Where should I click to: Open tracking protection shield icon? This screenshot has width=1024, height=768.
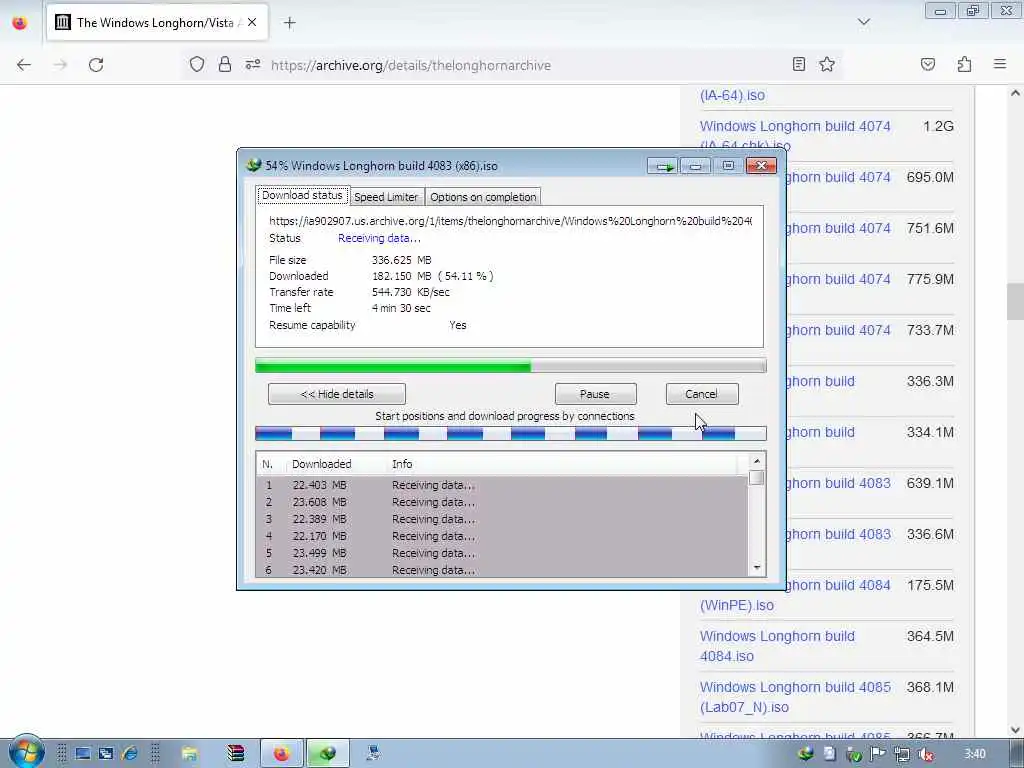[197, 65]
